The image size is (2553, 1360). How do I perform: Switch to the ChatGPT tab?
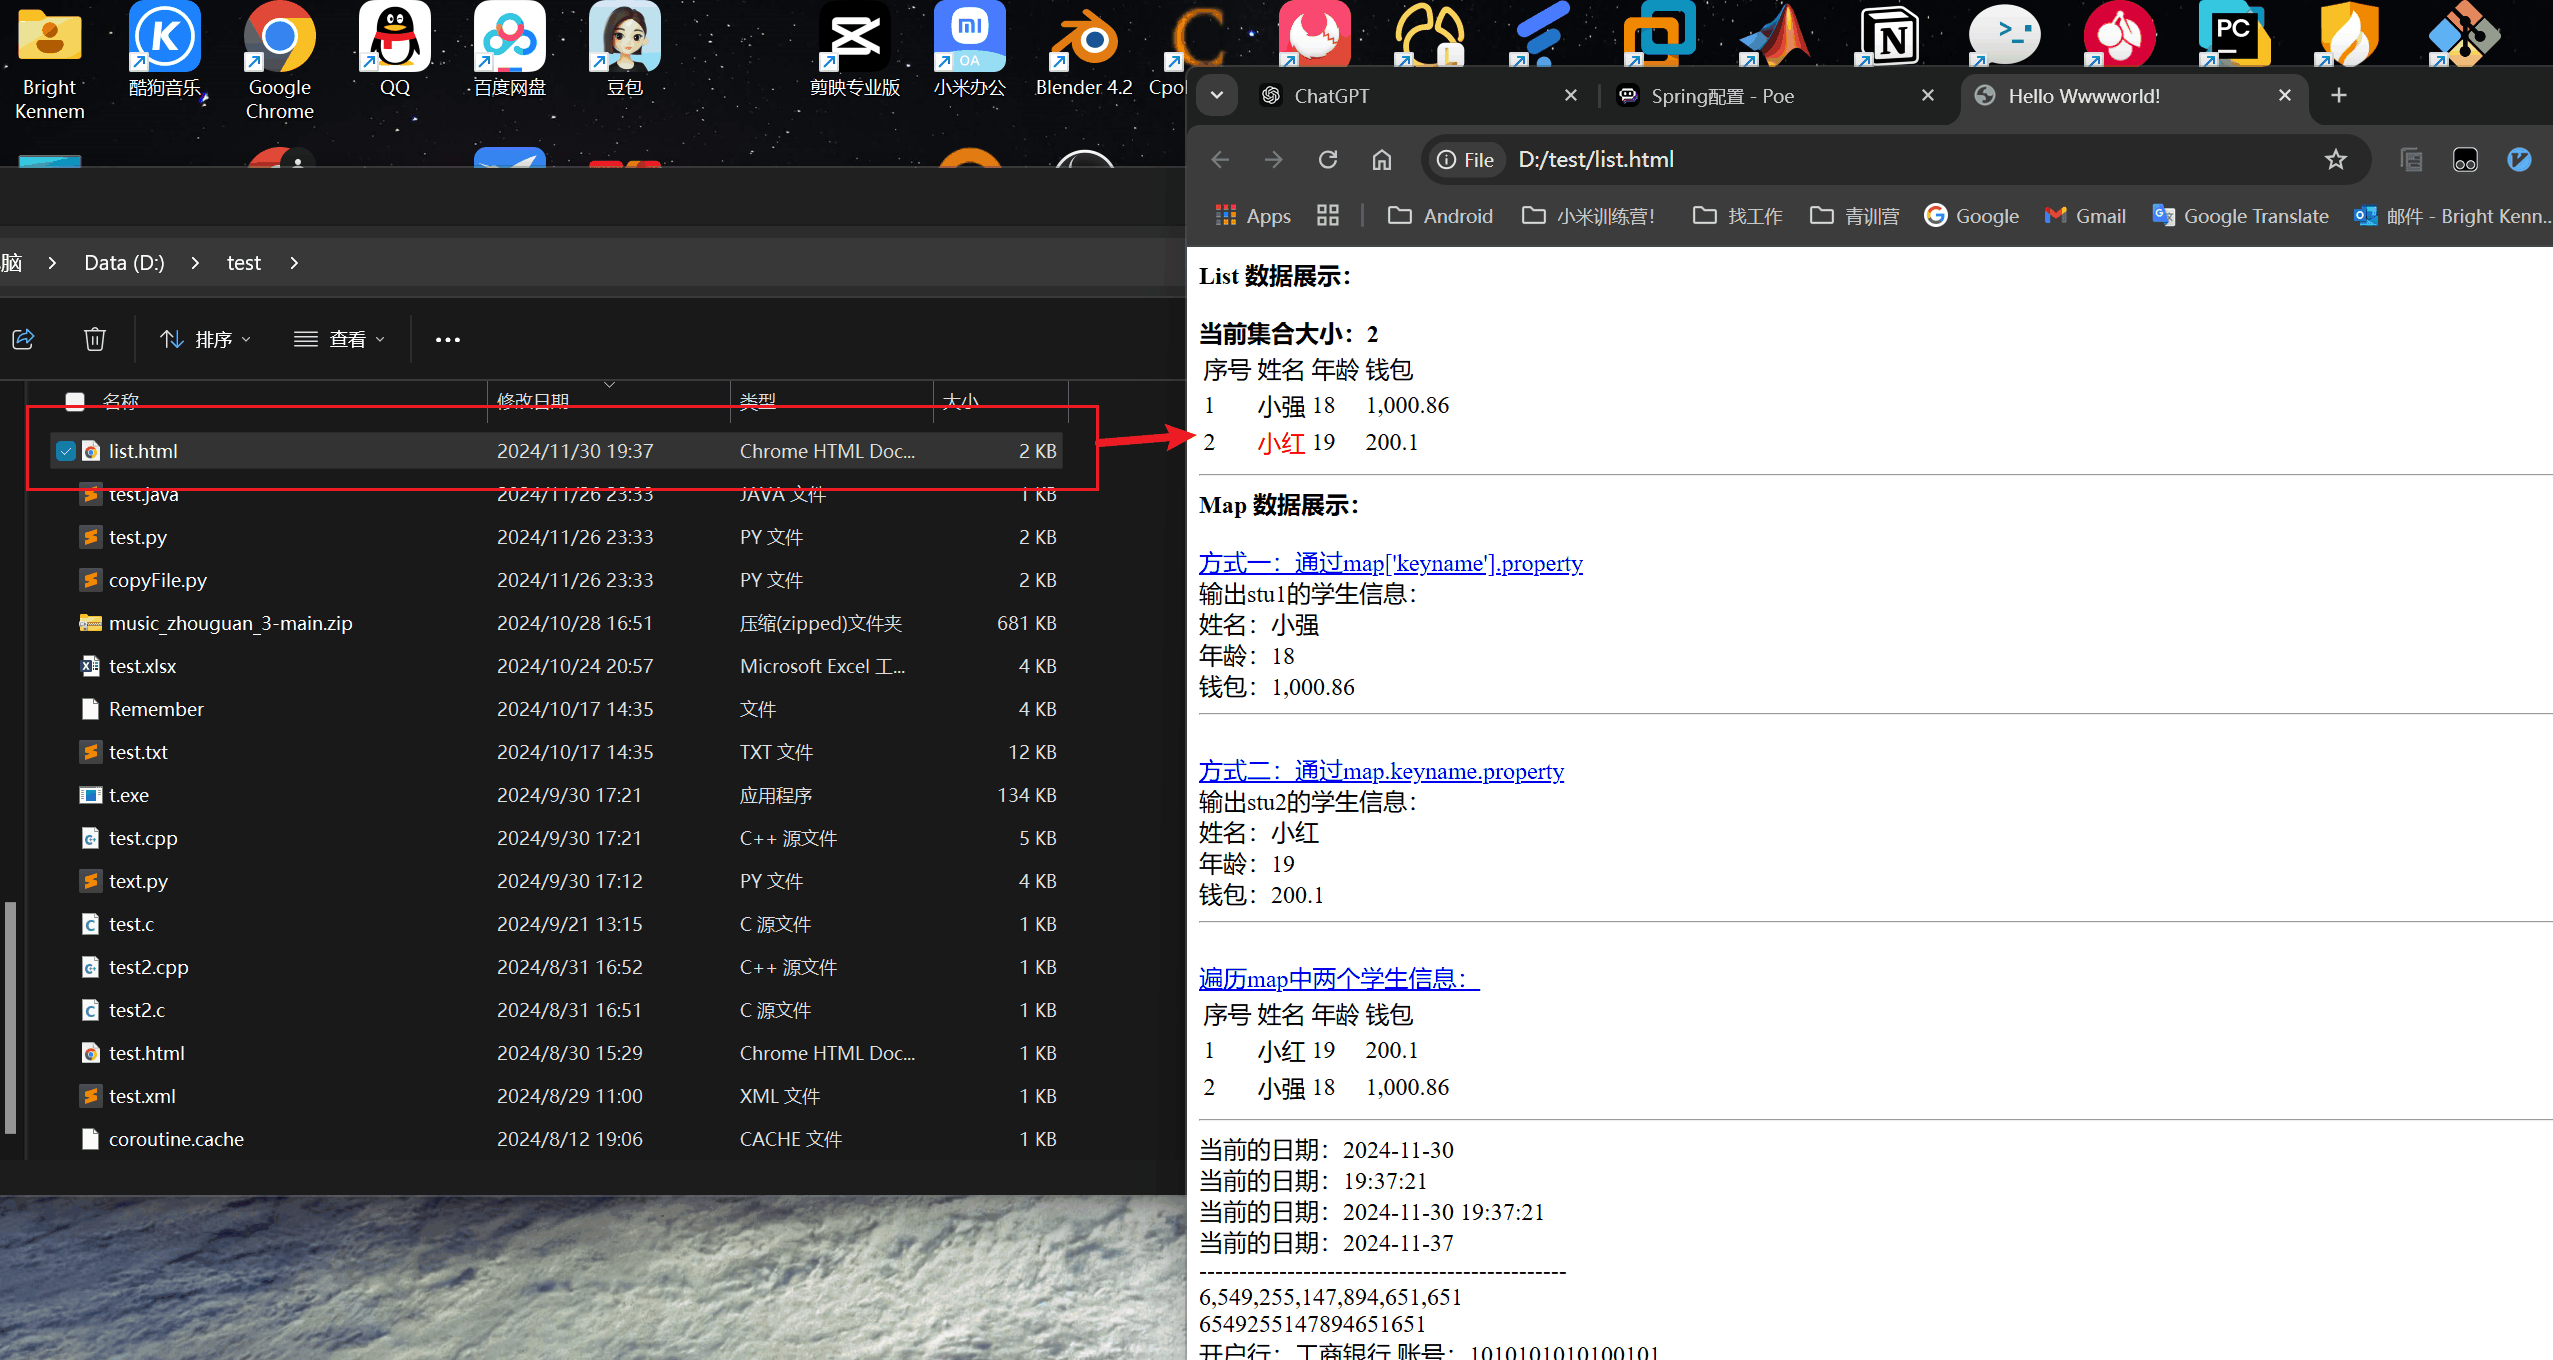point(1331,96)
